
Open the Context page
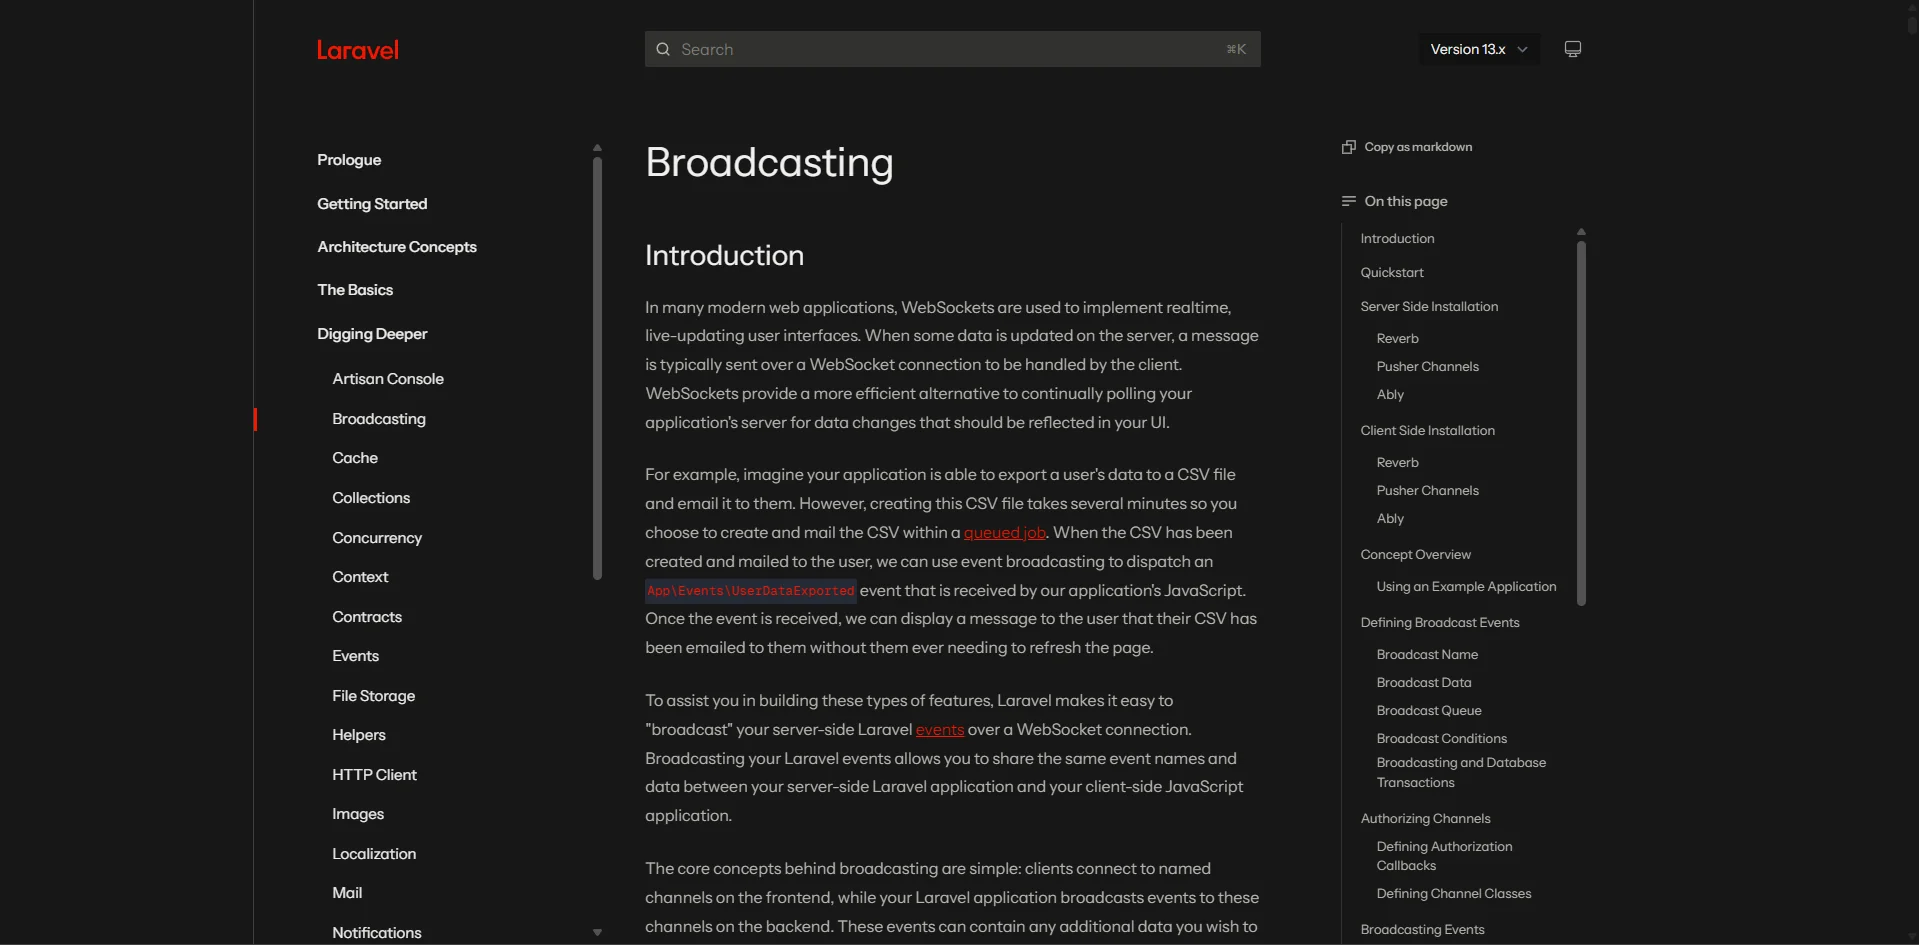click(360, 577)
